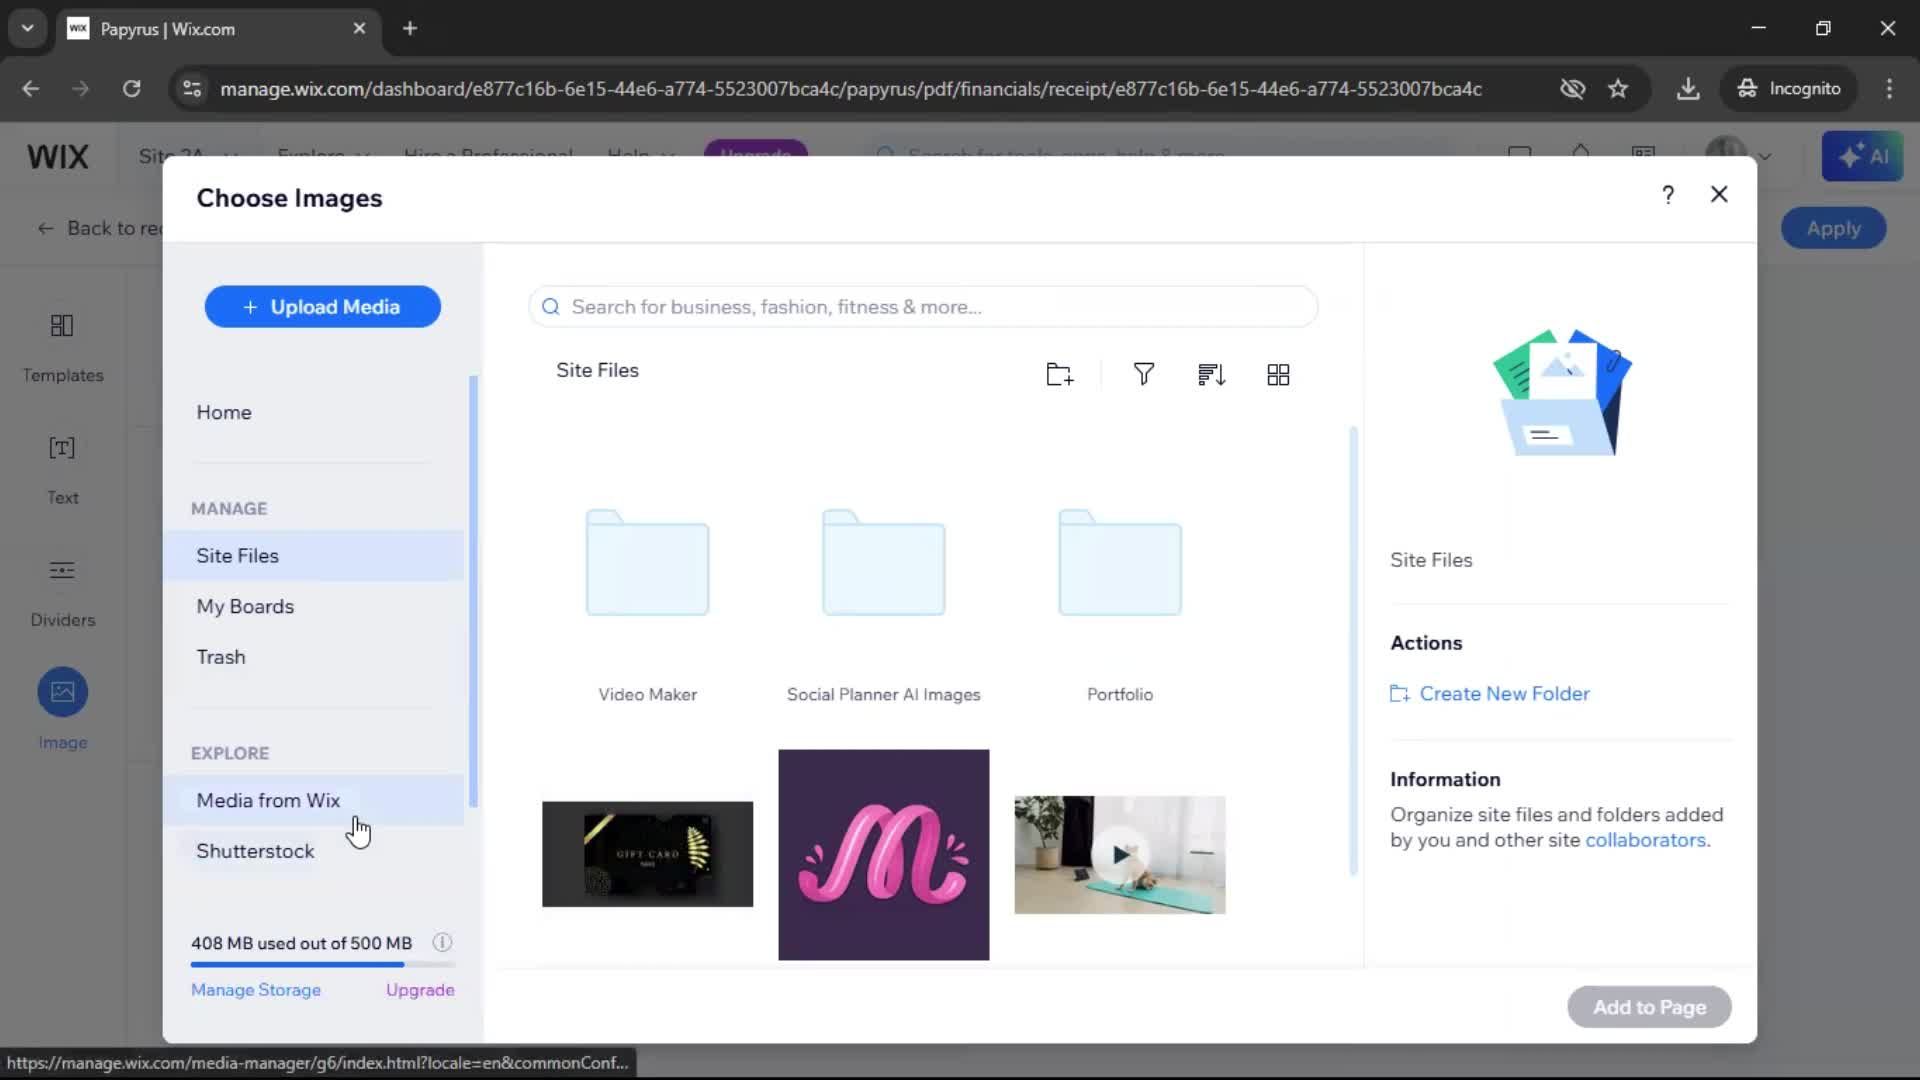Click the storage usage progress bar
The width and height of the screenshot is (1920, 1080).
point(323,965)
